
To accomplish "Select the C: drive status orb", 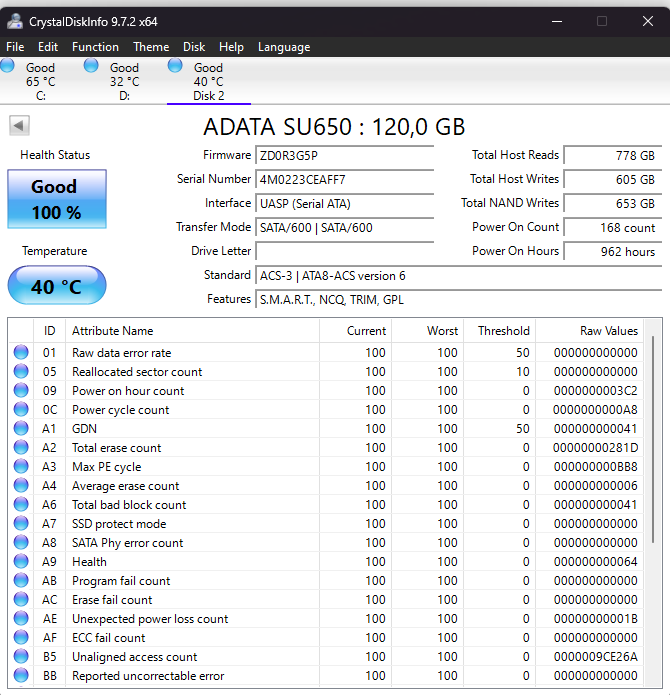I will point(8,66).
